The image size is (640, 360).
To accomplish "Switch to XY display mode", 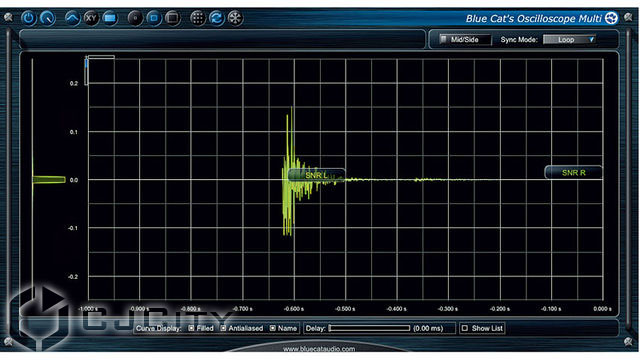I will tap(91, 18).
